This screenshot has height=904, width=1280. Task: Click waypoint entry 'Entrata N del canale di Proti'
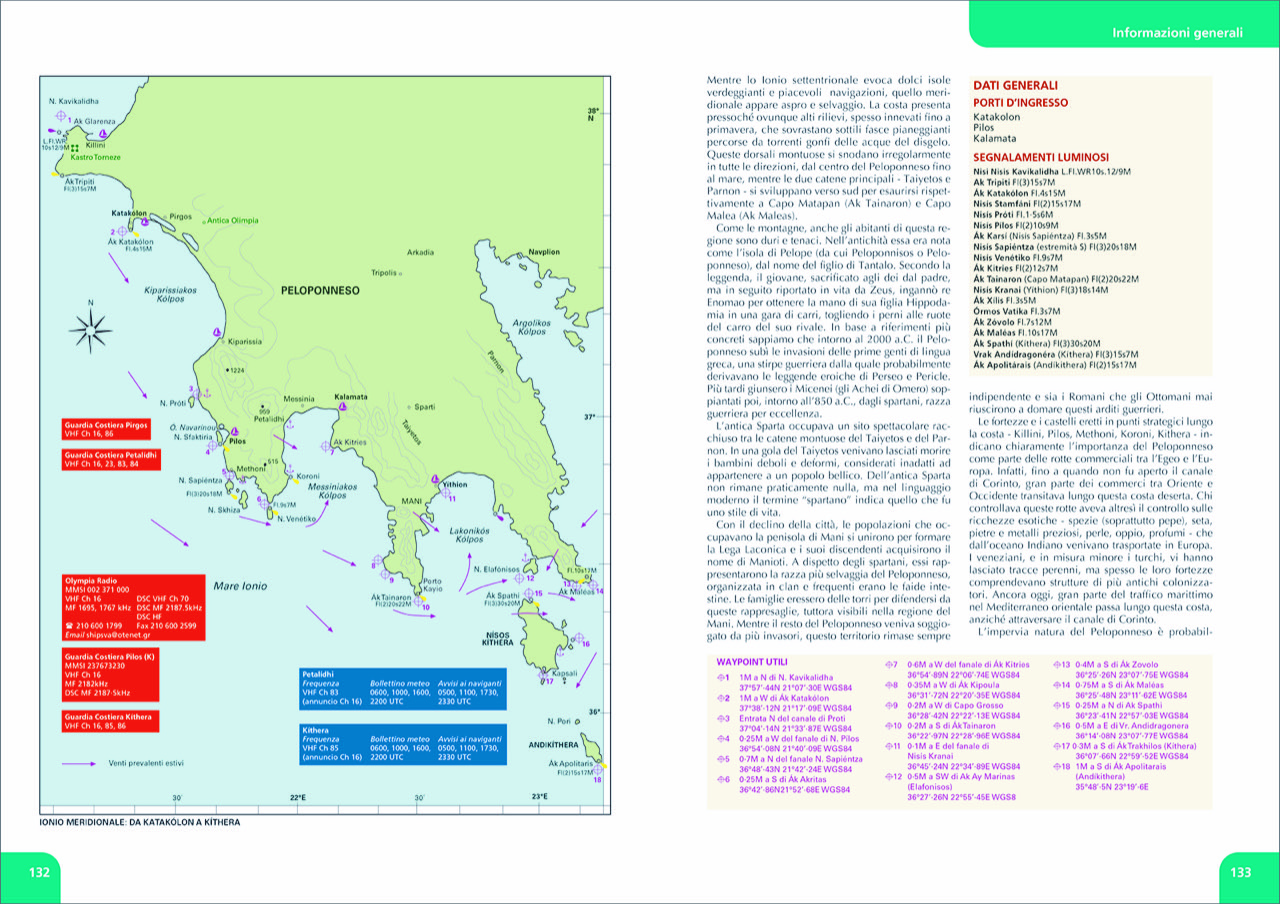click(793, 719)
